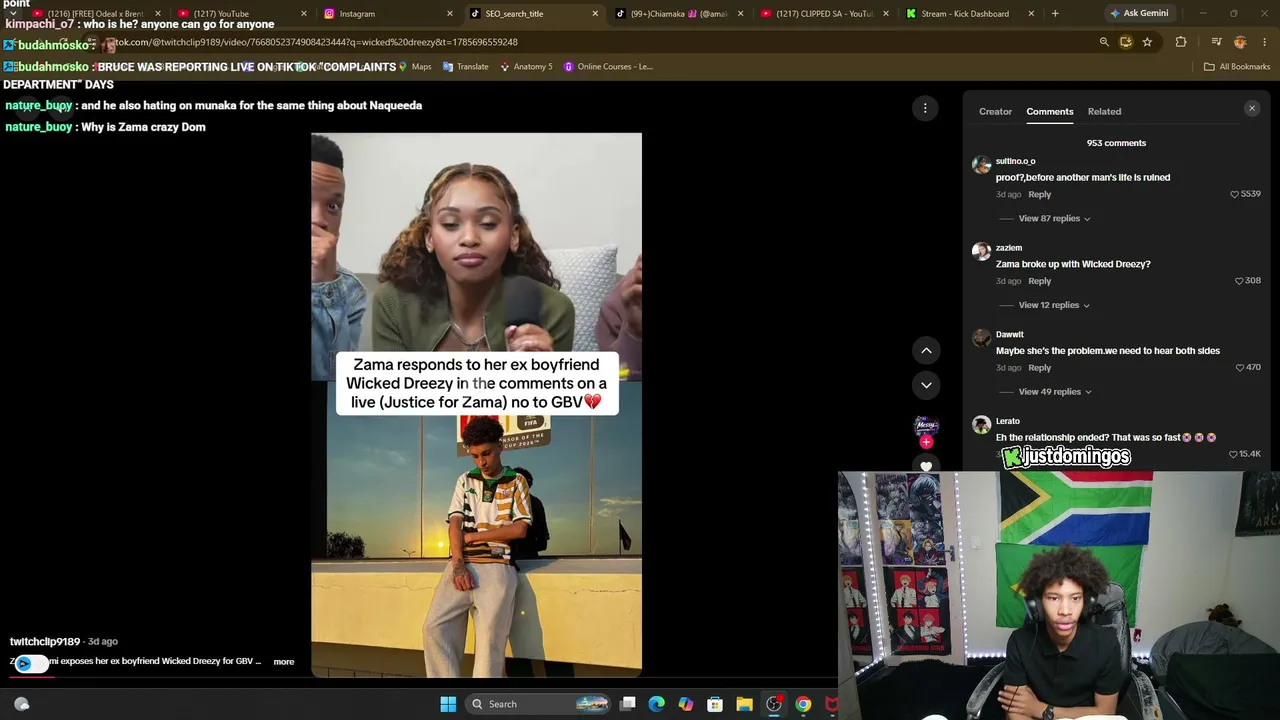Switch to OBS Studio on taskbar
This screenshot has width=1280, height=720.
(774, 704)
